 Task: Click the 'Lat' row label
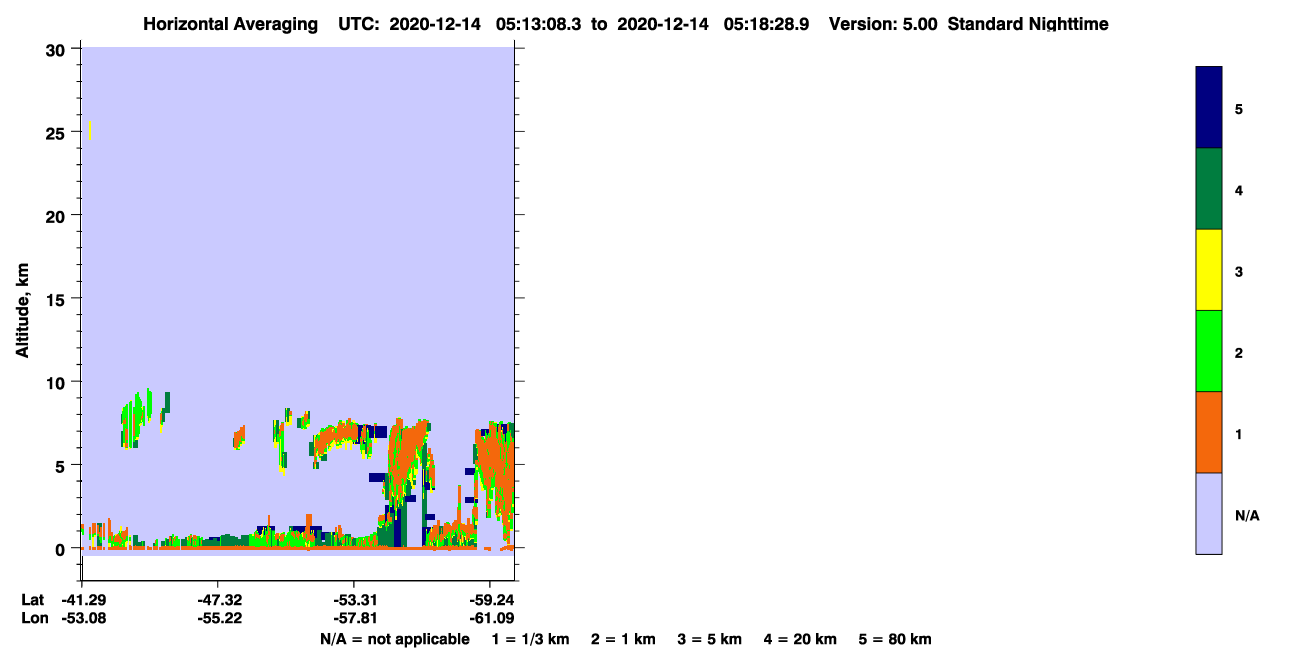point(32,600)
